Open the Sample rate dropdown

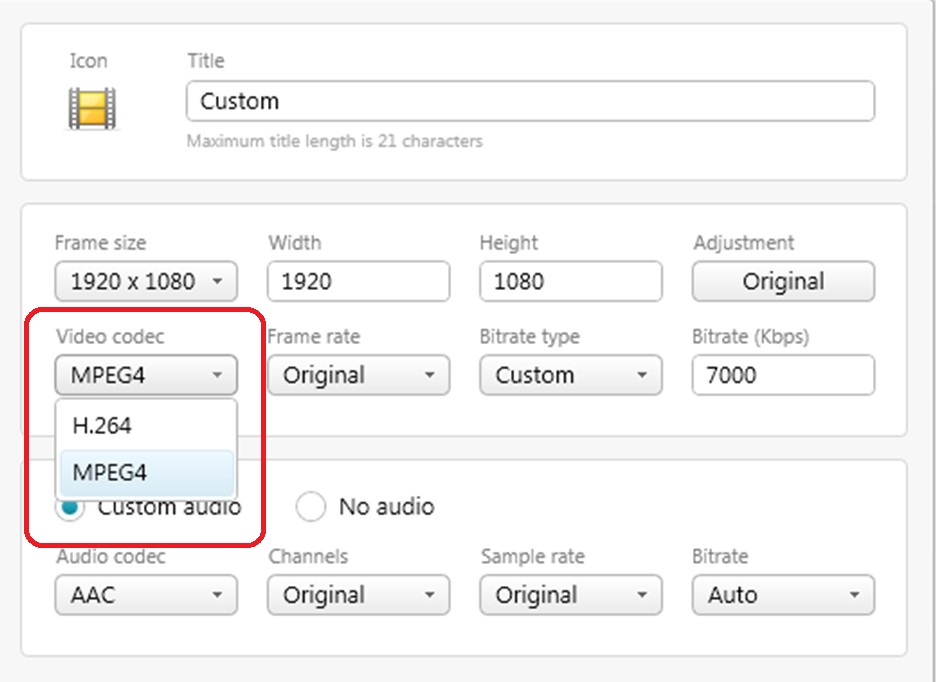coord(570,595)
